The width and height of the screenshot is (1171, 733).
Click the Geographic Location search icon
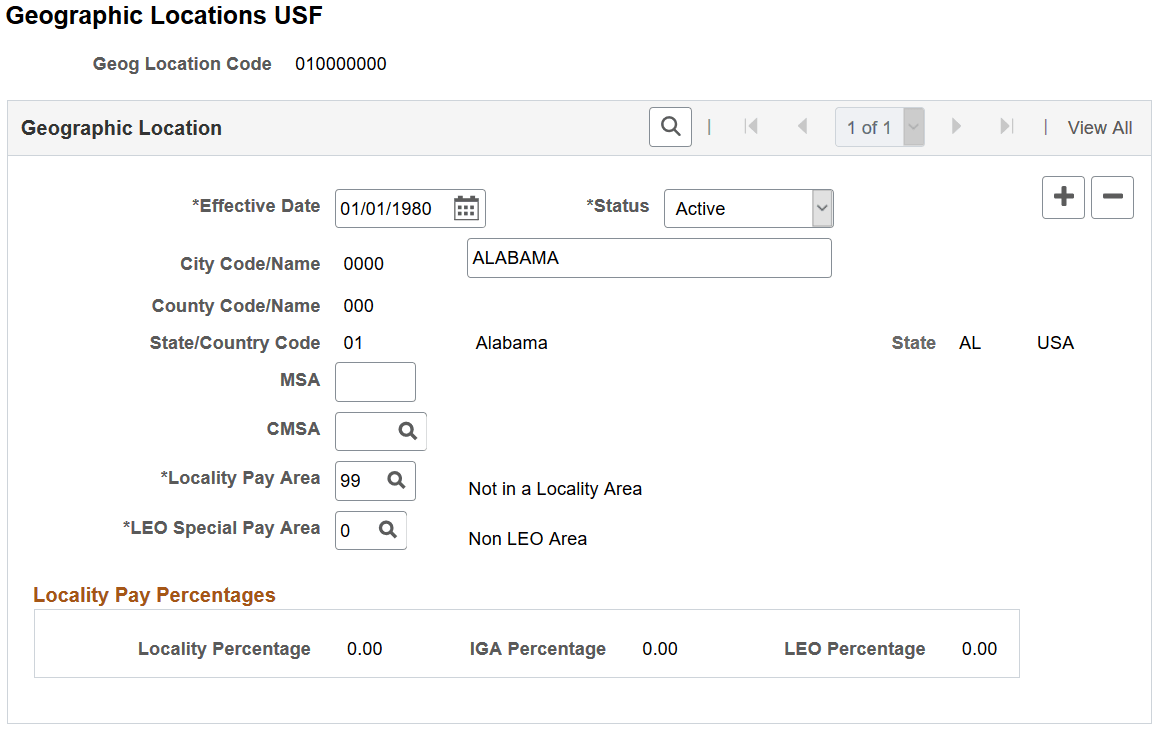(x=670, y=127)
